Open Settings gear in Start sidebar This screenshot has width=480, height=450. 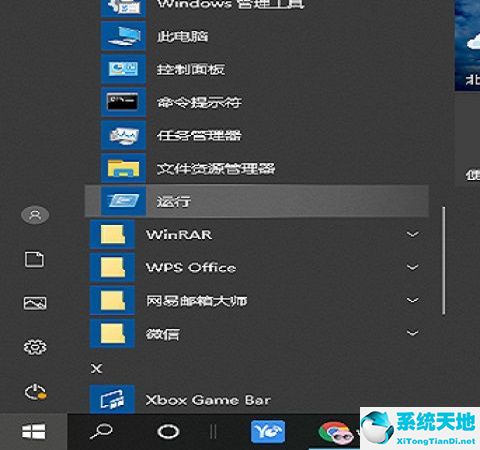pyautogui.click(x=35, y=347)
